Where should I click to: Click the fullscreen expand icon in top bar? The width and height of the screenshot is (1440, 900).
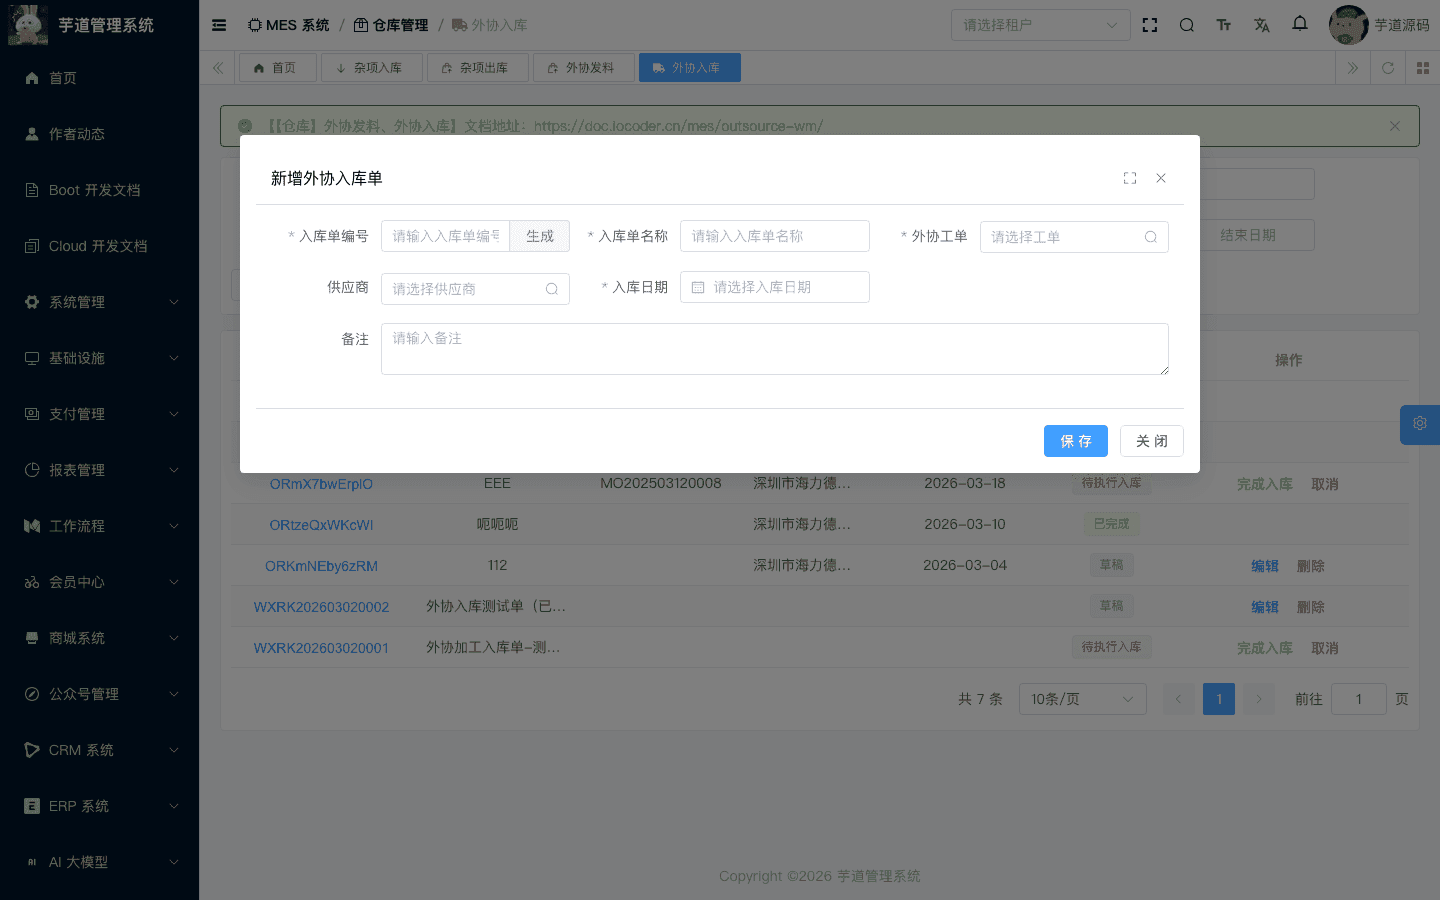(1150, 24)
